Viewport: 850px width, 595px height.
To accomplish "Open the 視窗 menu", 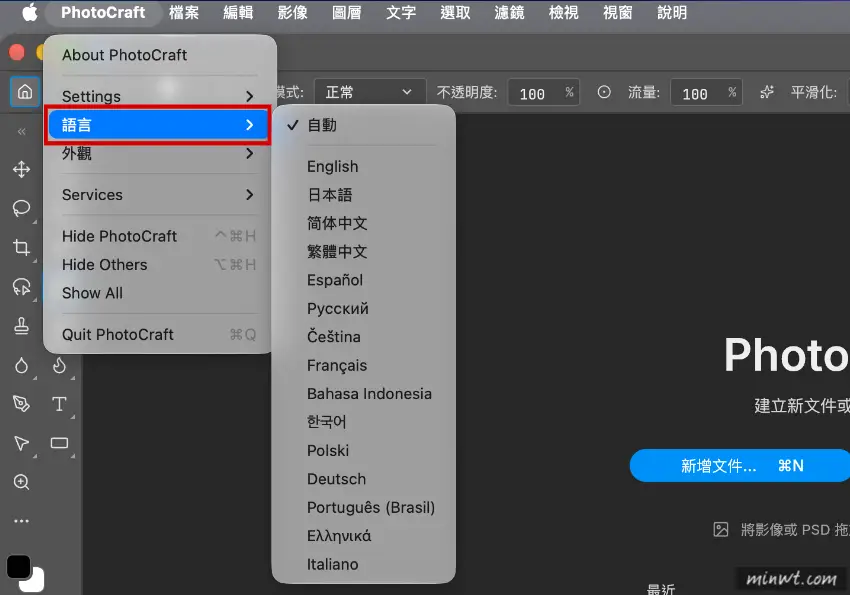I will (x=617, y=12).
